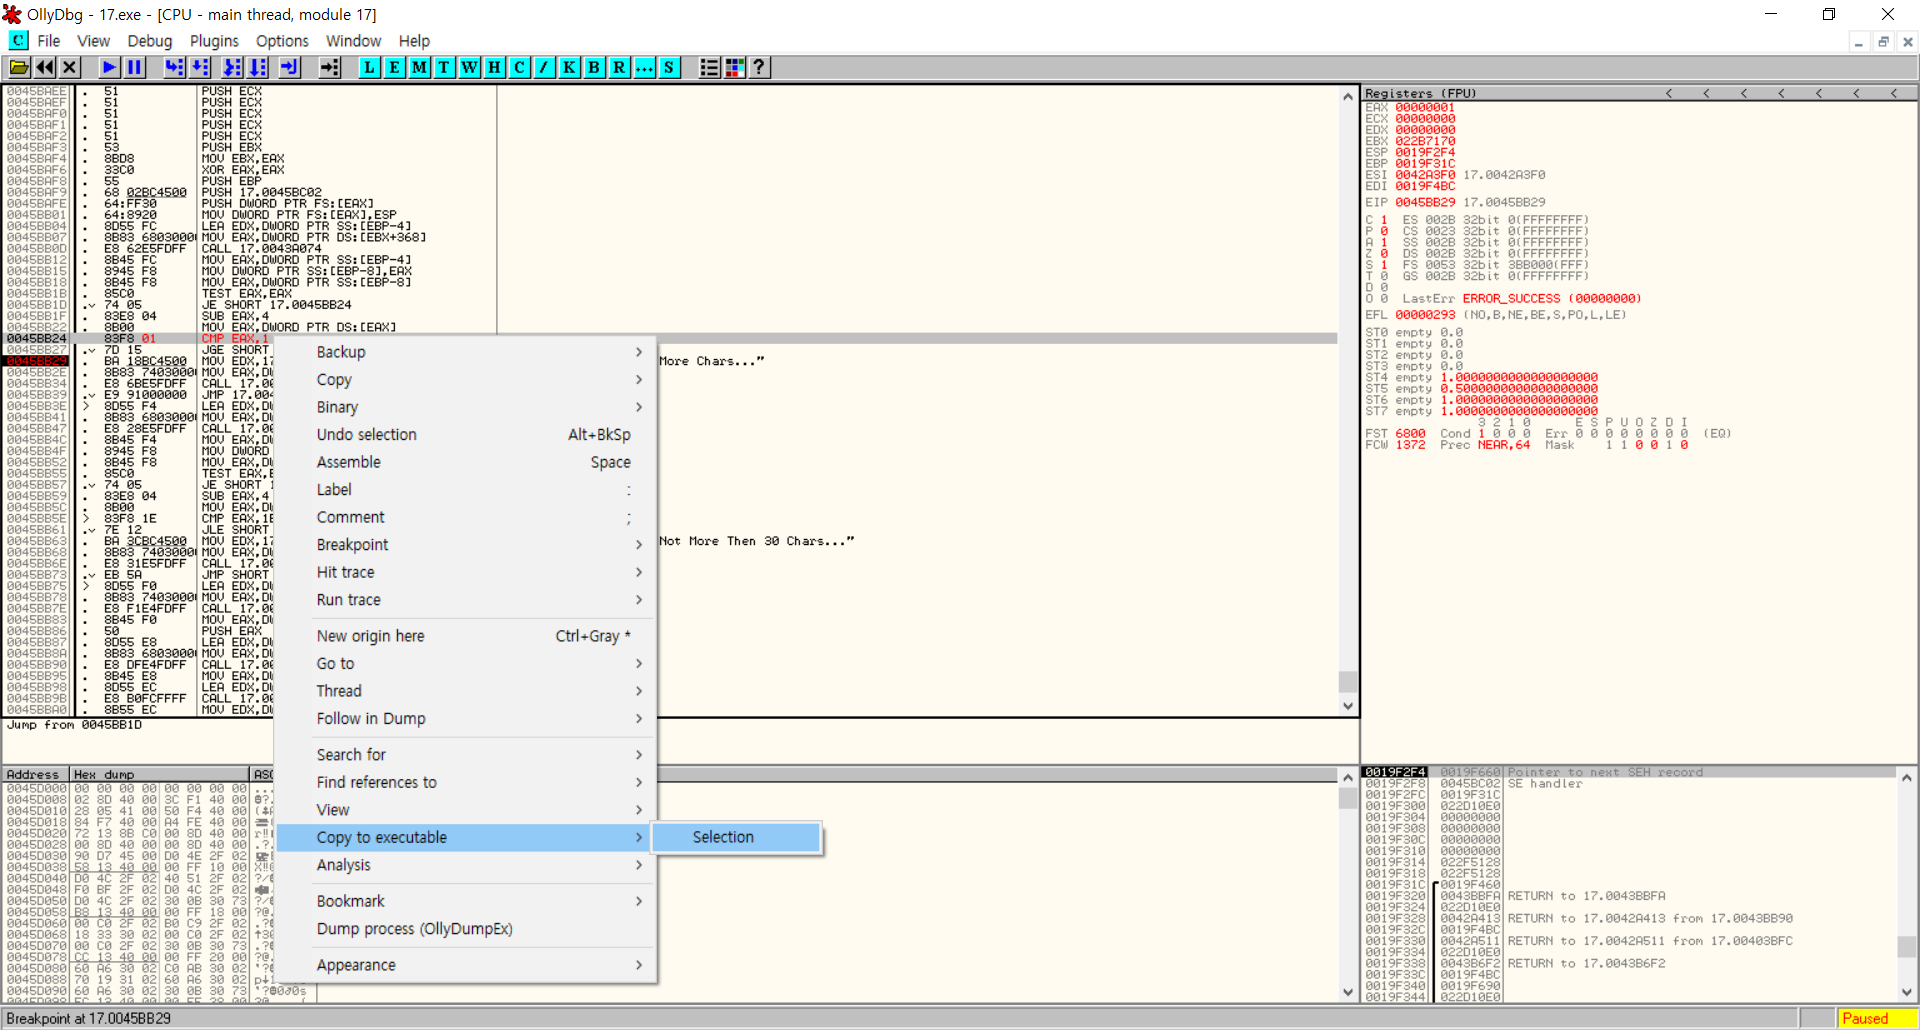Show CPU window with C button
This screenshot has width=1920, height=1030.
[x=520, y=67]
